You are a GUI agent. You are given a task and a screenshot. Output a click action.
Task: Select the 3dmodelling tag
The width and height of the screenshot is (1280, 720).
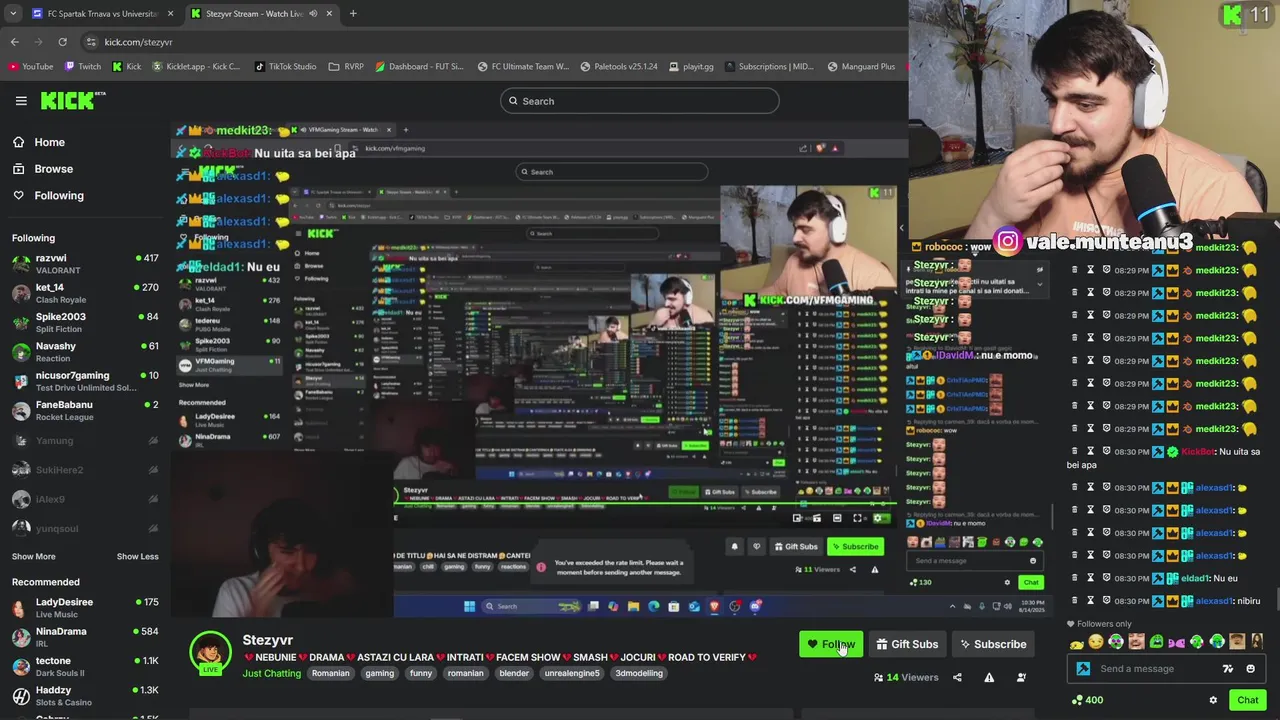639,674
